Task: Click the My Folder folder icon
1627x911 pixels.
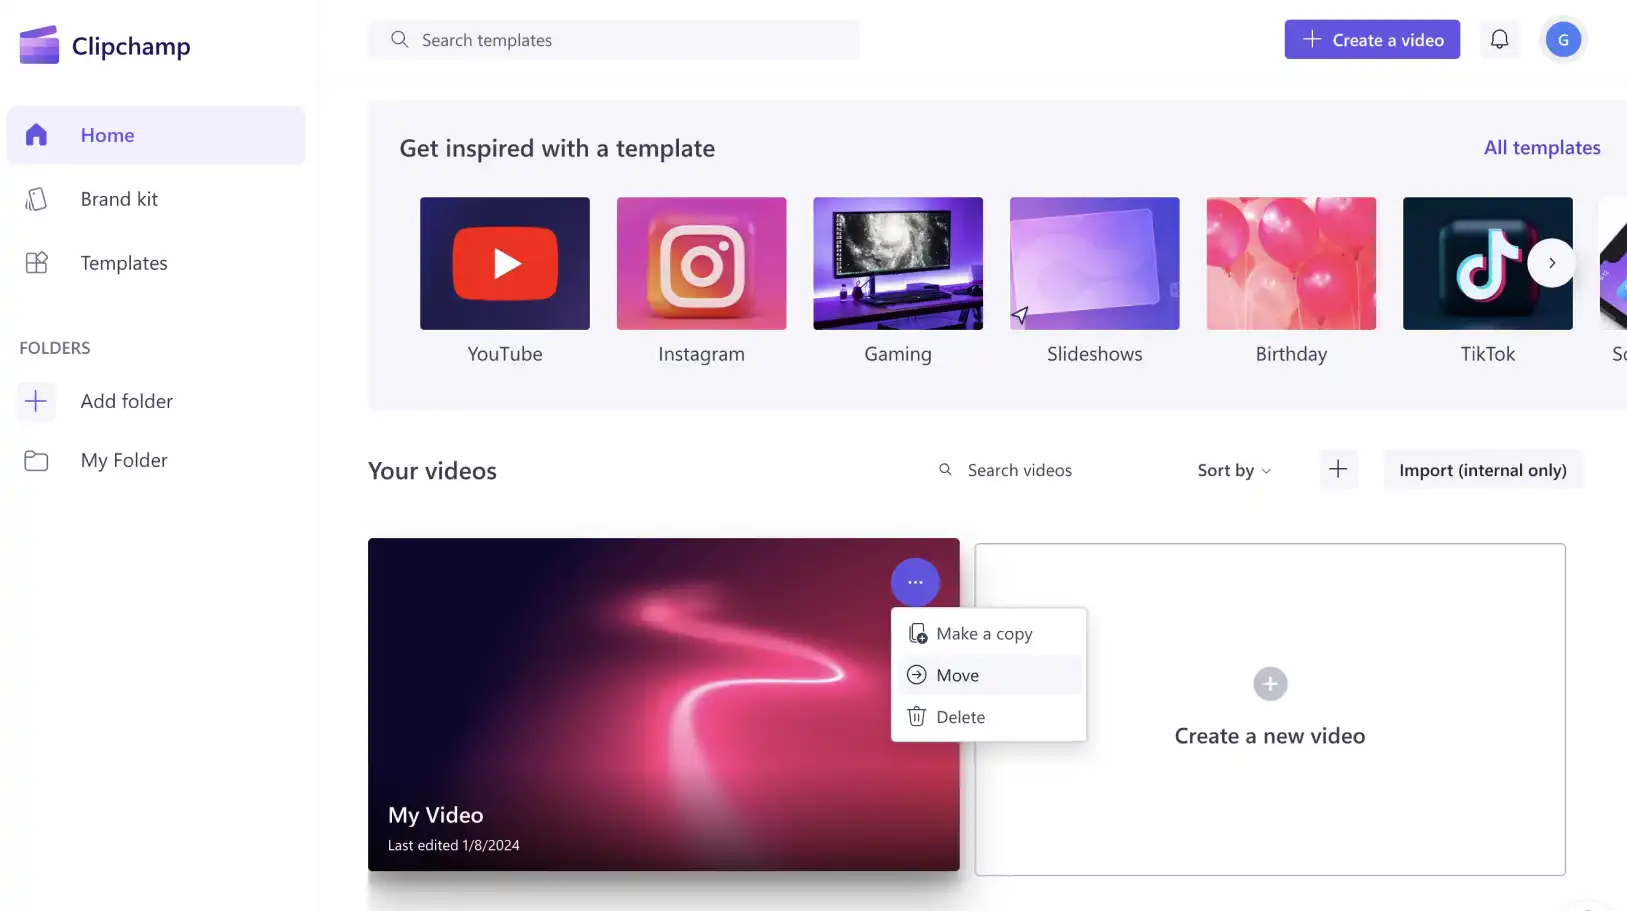Action: pos(36,461)
